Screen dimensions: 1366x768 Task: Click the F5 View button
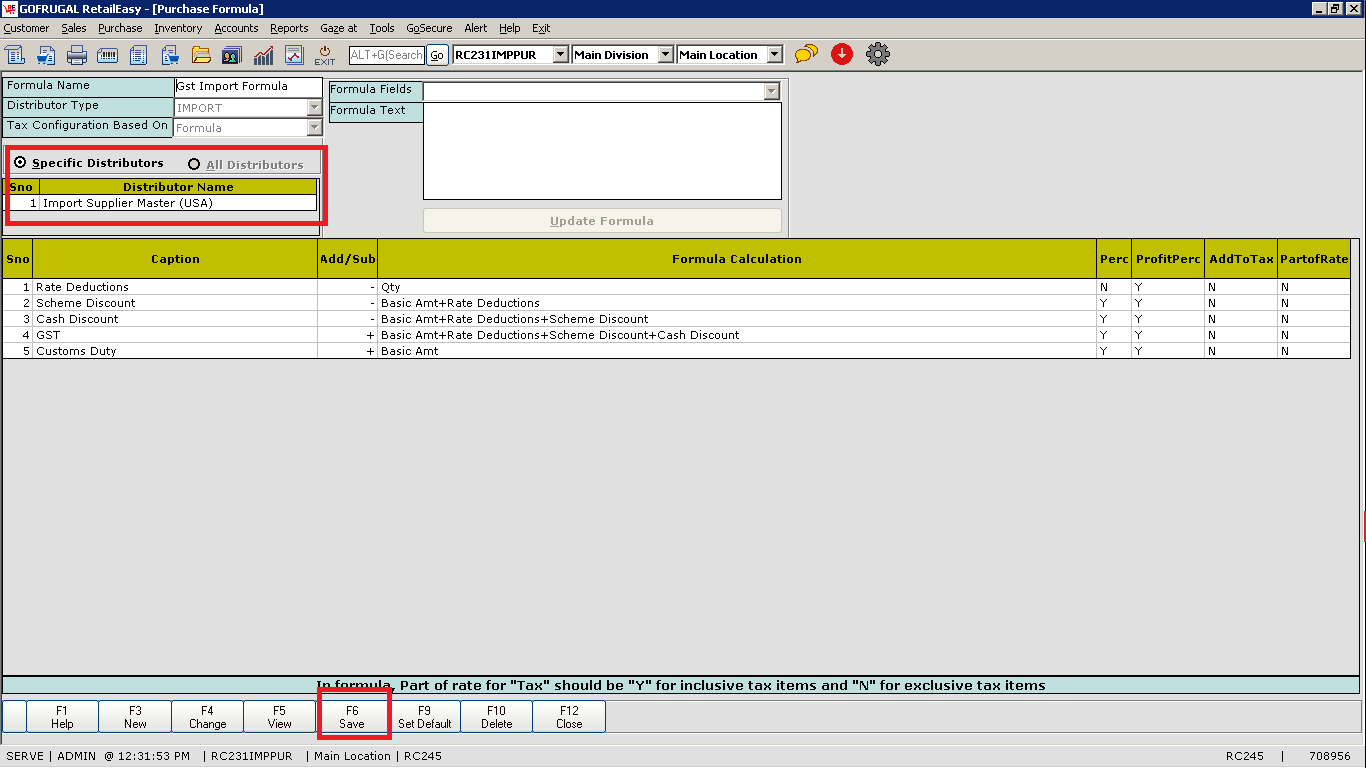280,717
